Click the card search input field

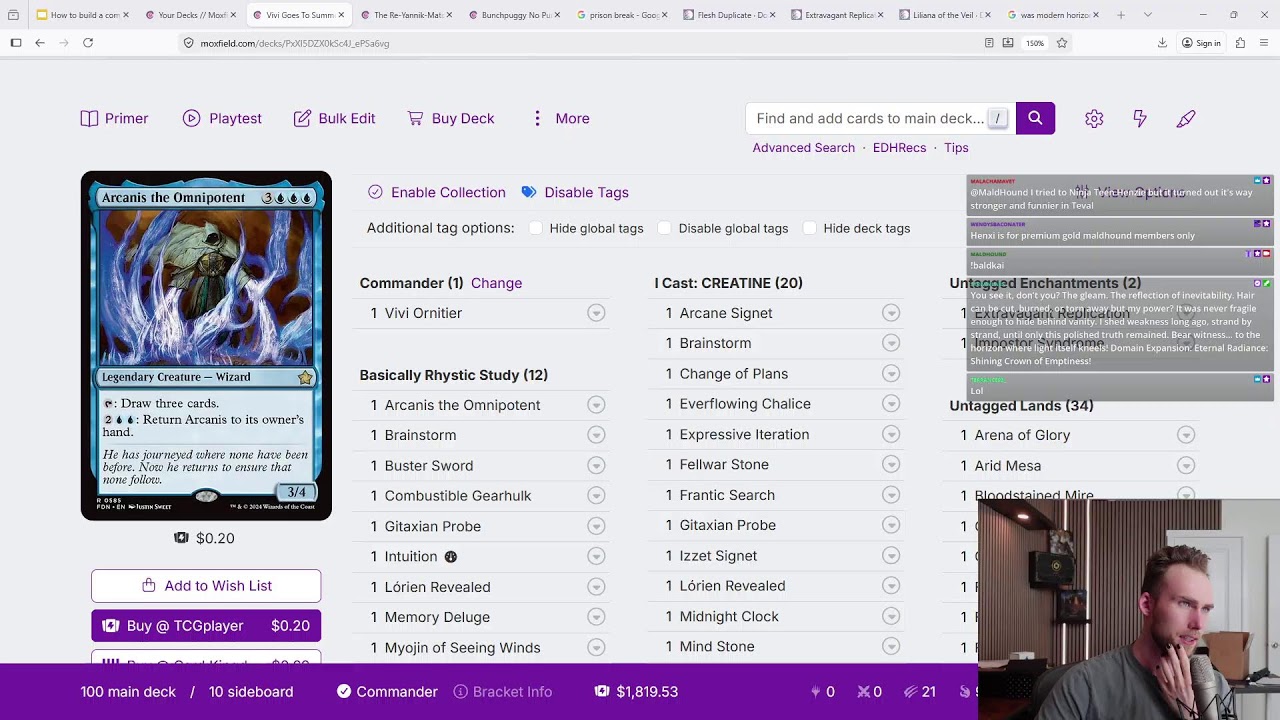coord(880,118)
